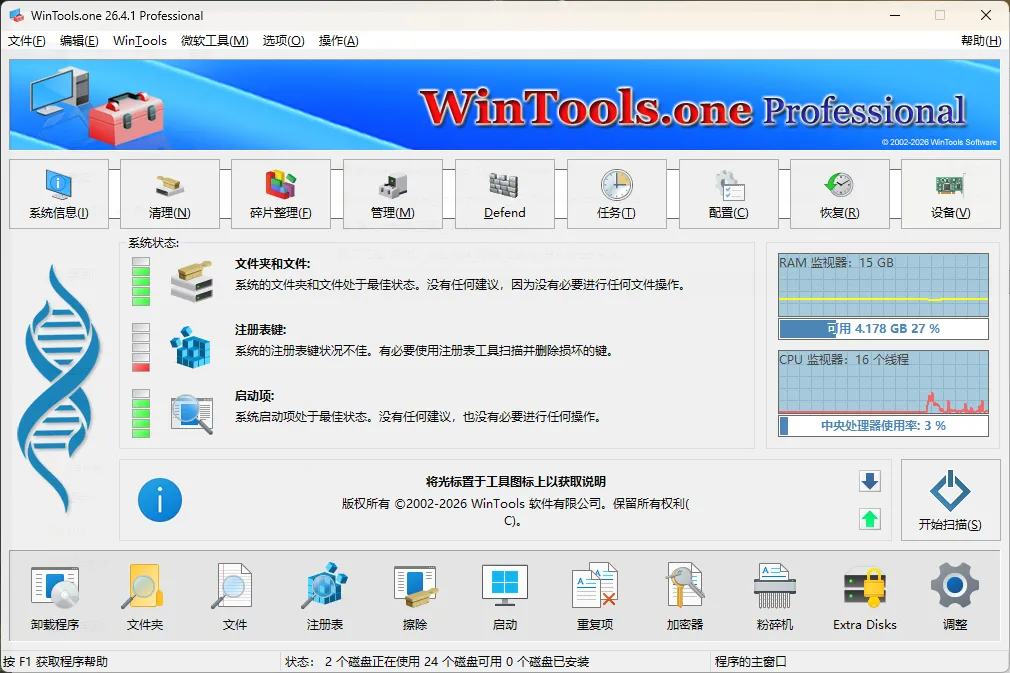Open the Extra Disks tool
This screenshot has height=673, width=1010.
[864, 595]
